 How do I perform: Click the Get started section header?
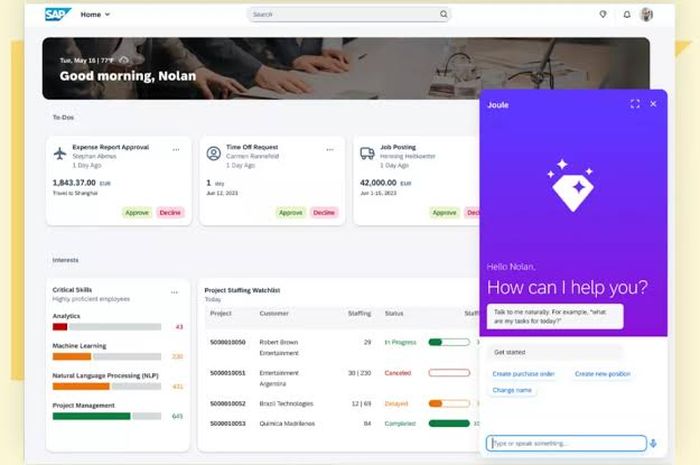click(554, 353)
